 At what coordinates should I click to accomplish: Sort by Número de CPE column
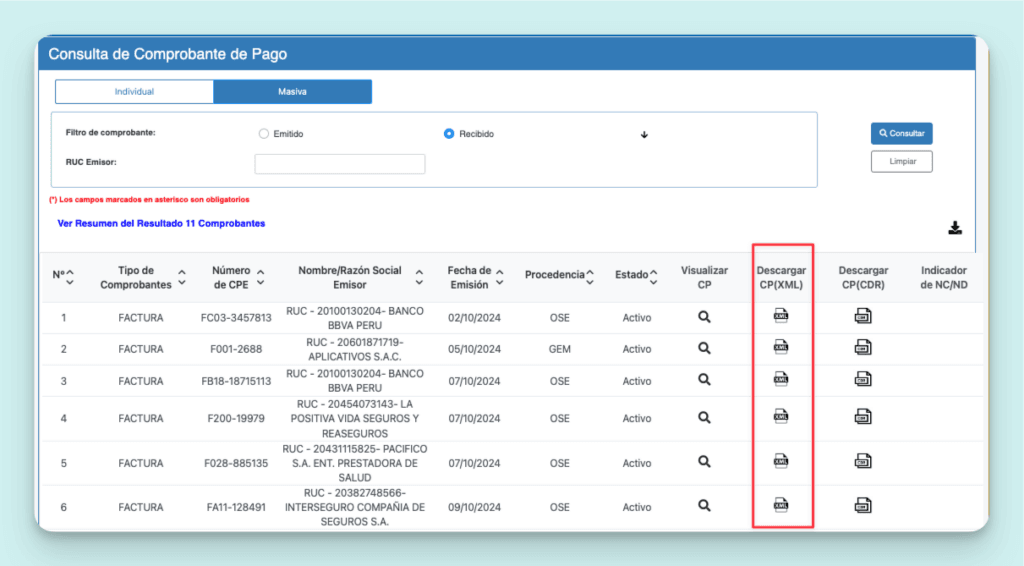click(261, 277)
